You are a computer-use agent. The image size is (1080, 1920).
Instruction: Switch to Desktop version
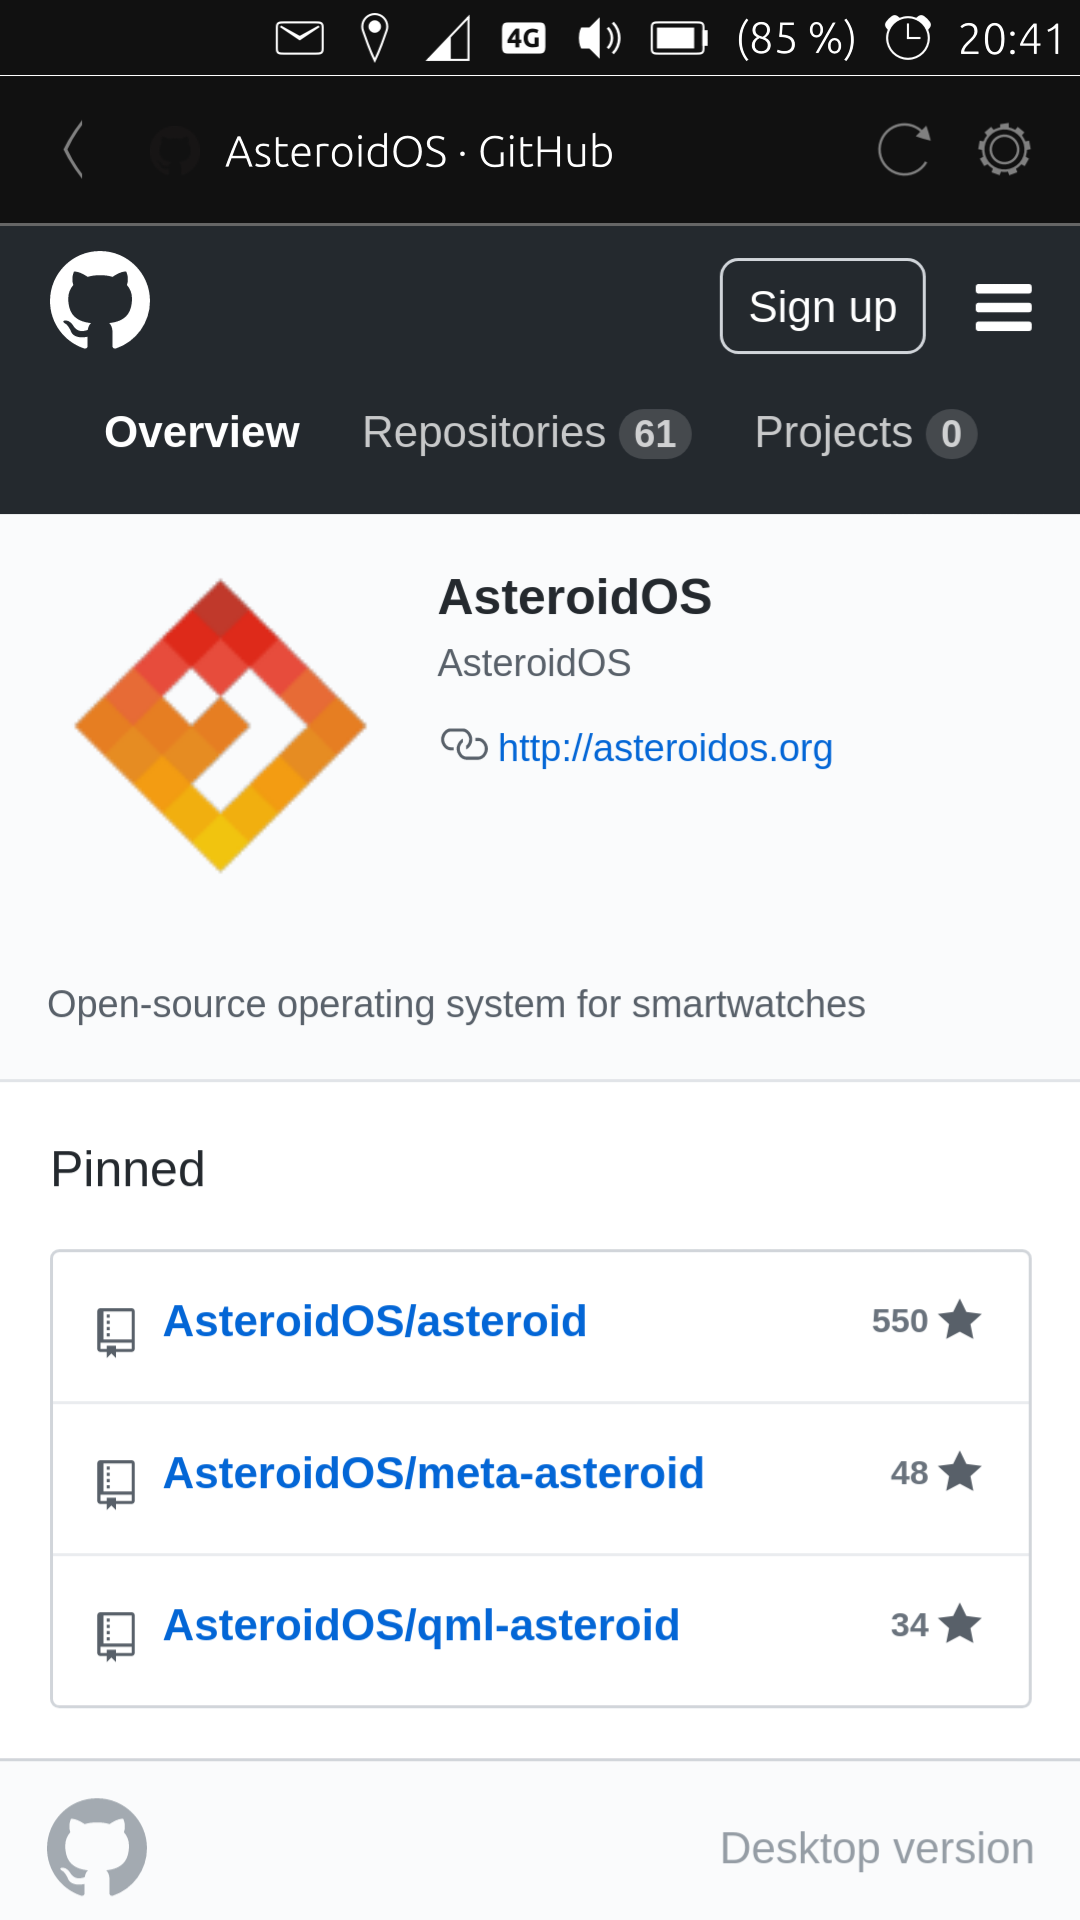tap(876, 1848)
